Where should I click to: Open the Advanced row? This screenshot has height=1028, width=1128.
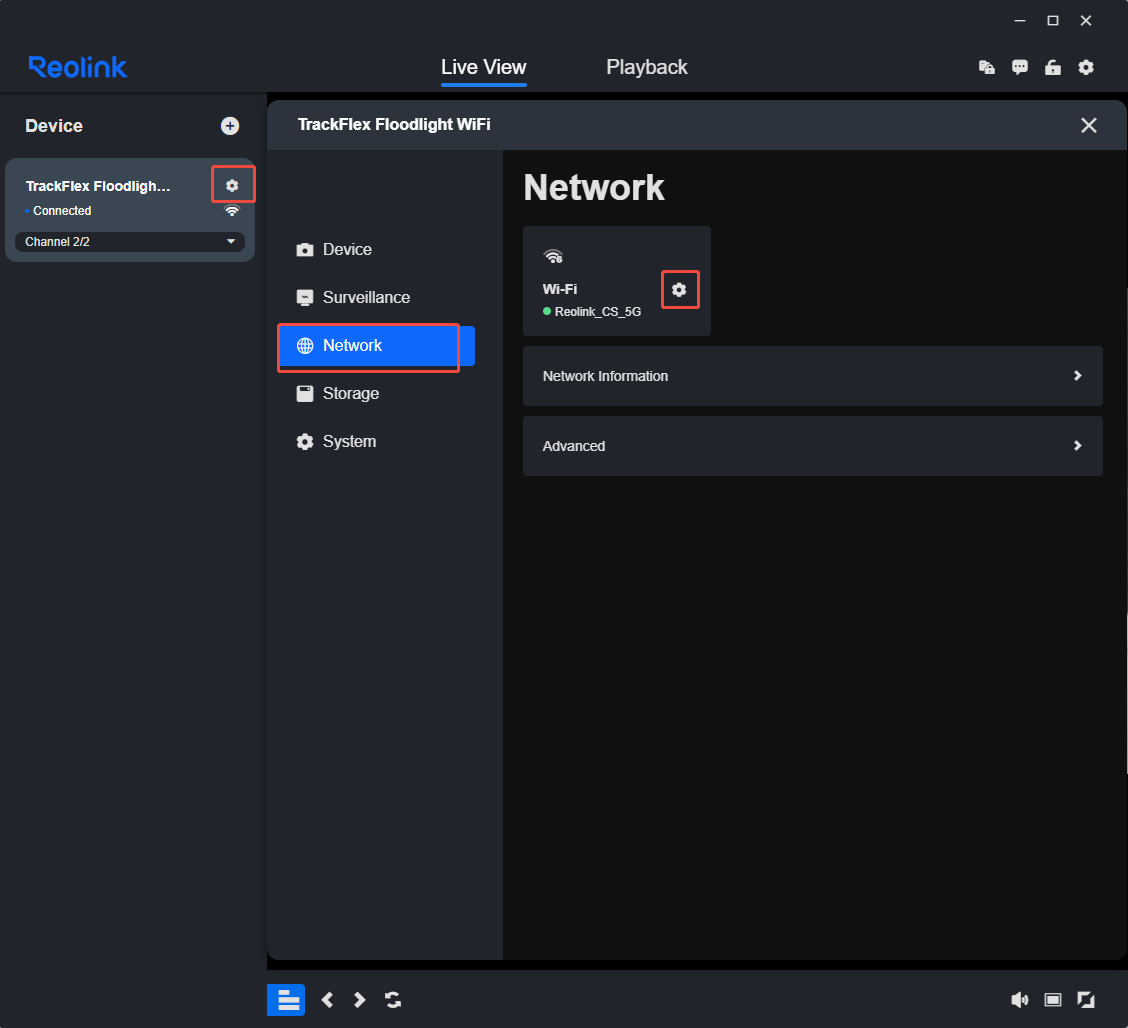[812, 445]
